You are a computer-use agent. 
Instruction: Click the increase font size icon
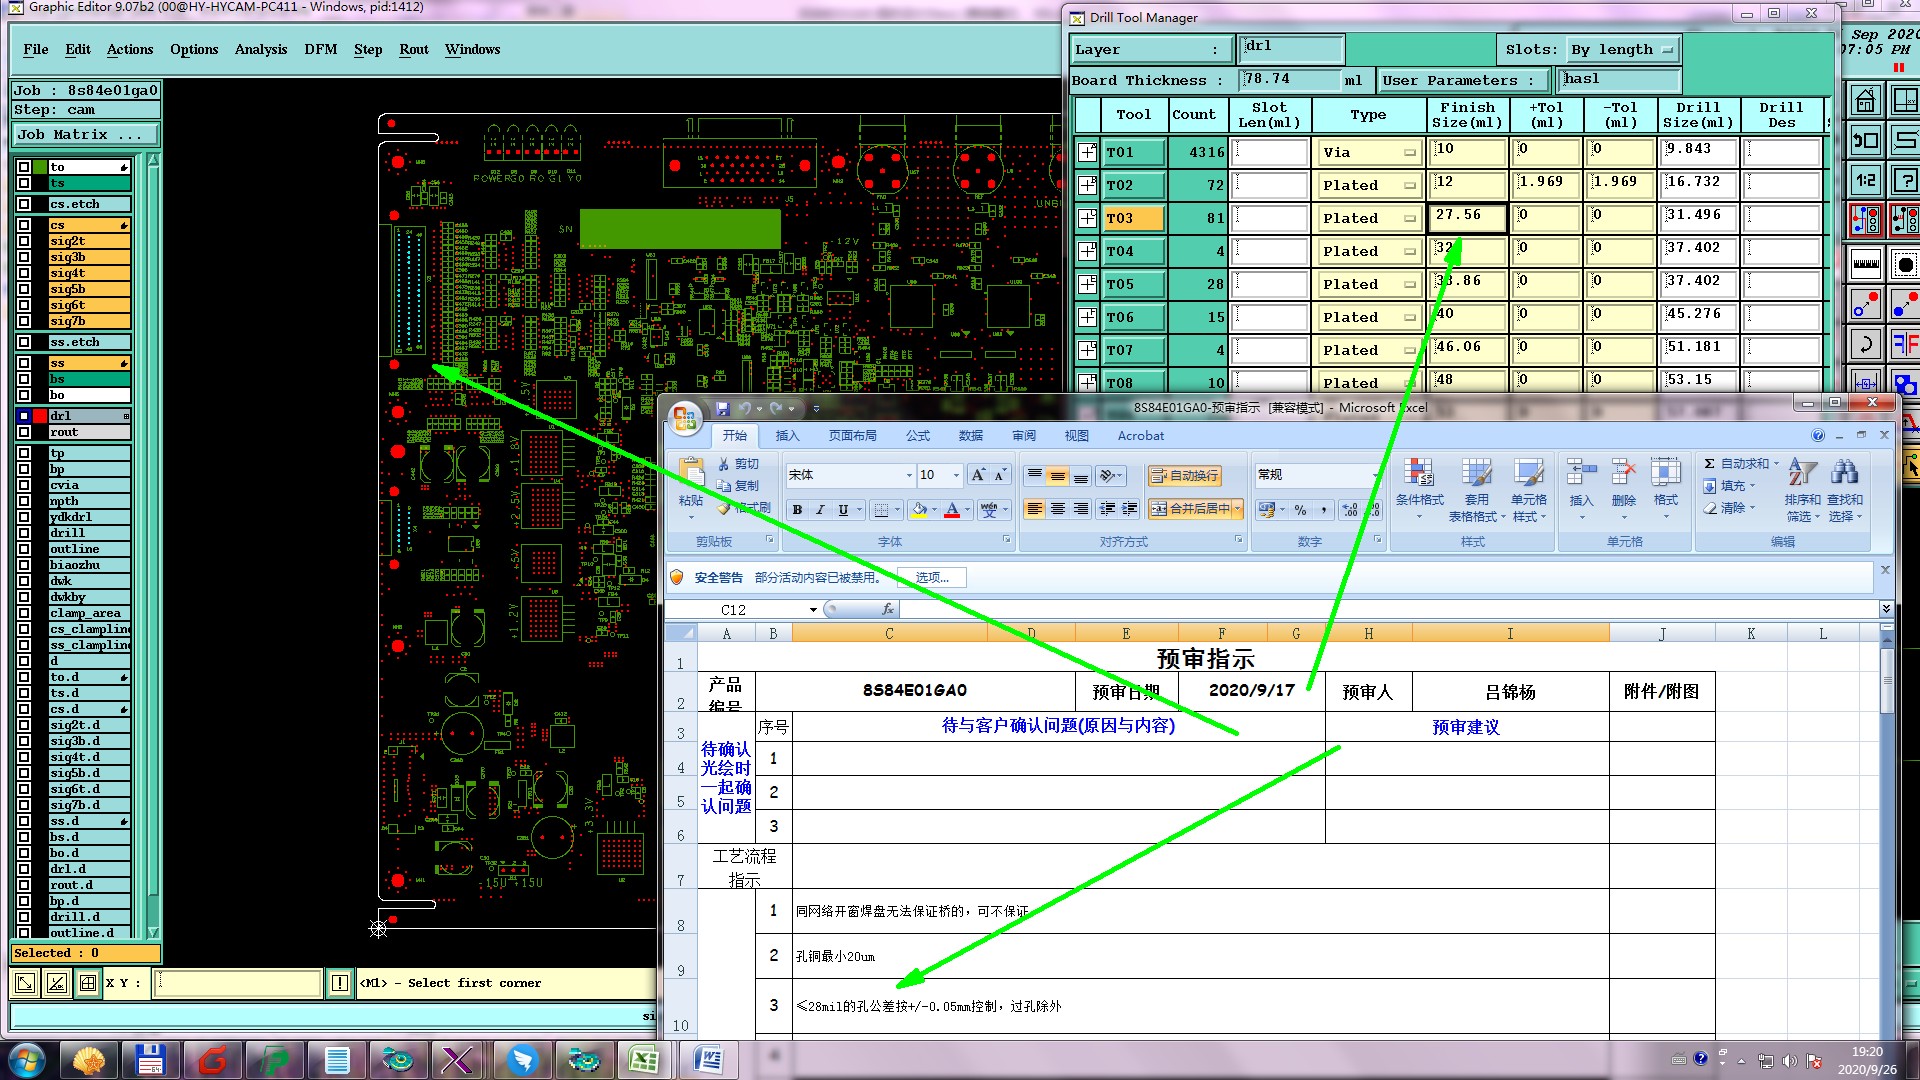978,475
